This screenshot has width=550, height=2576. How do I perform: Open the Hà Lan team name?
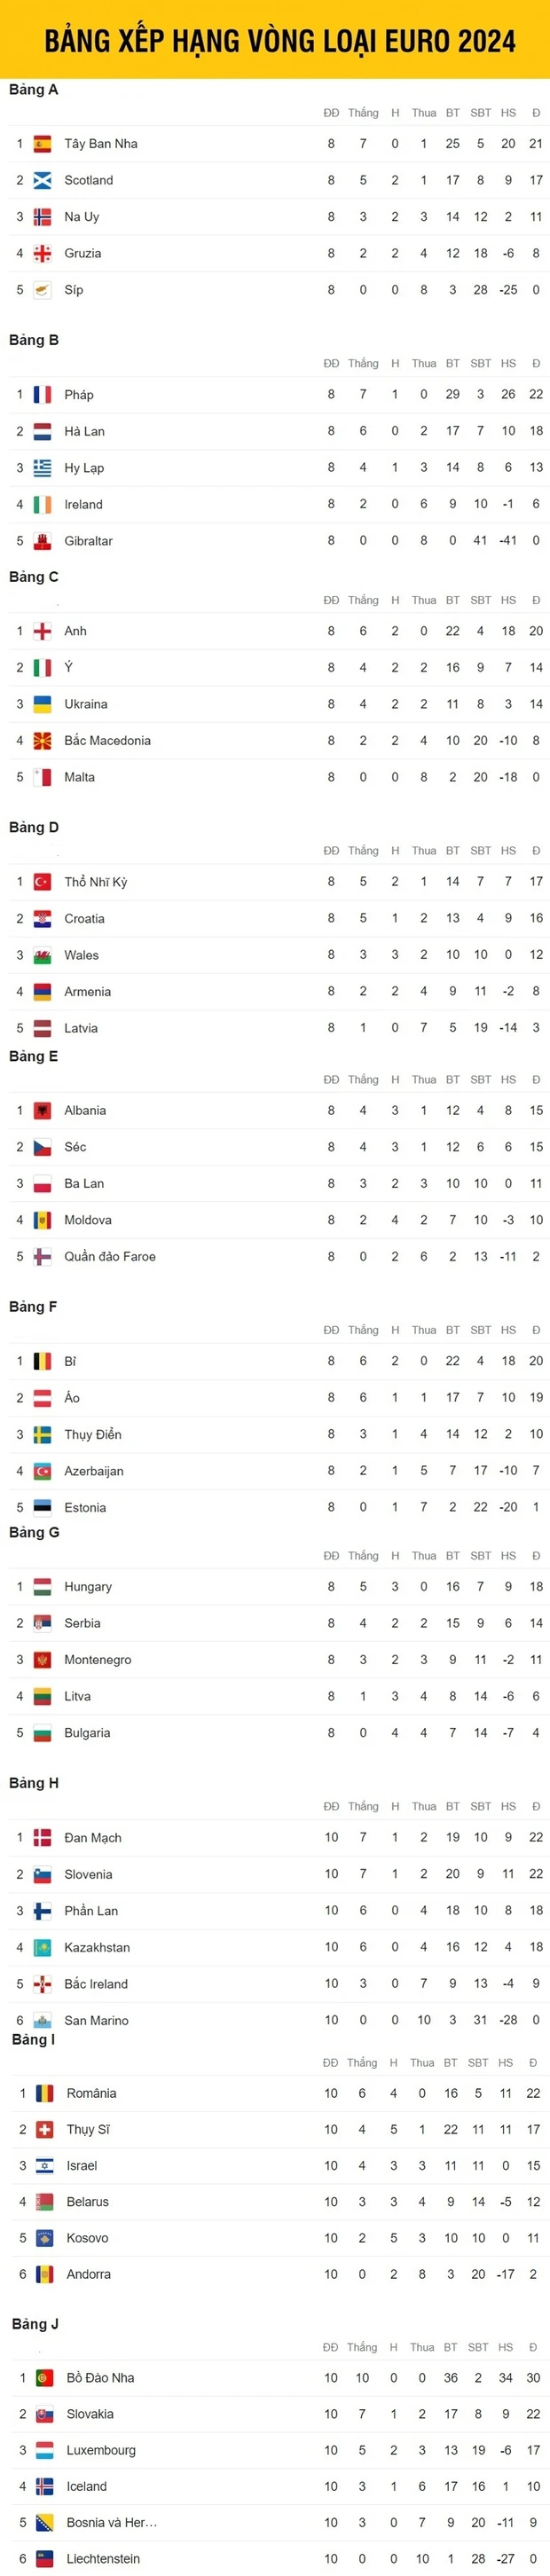click(x=85, y=432)
